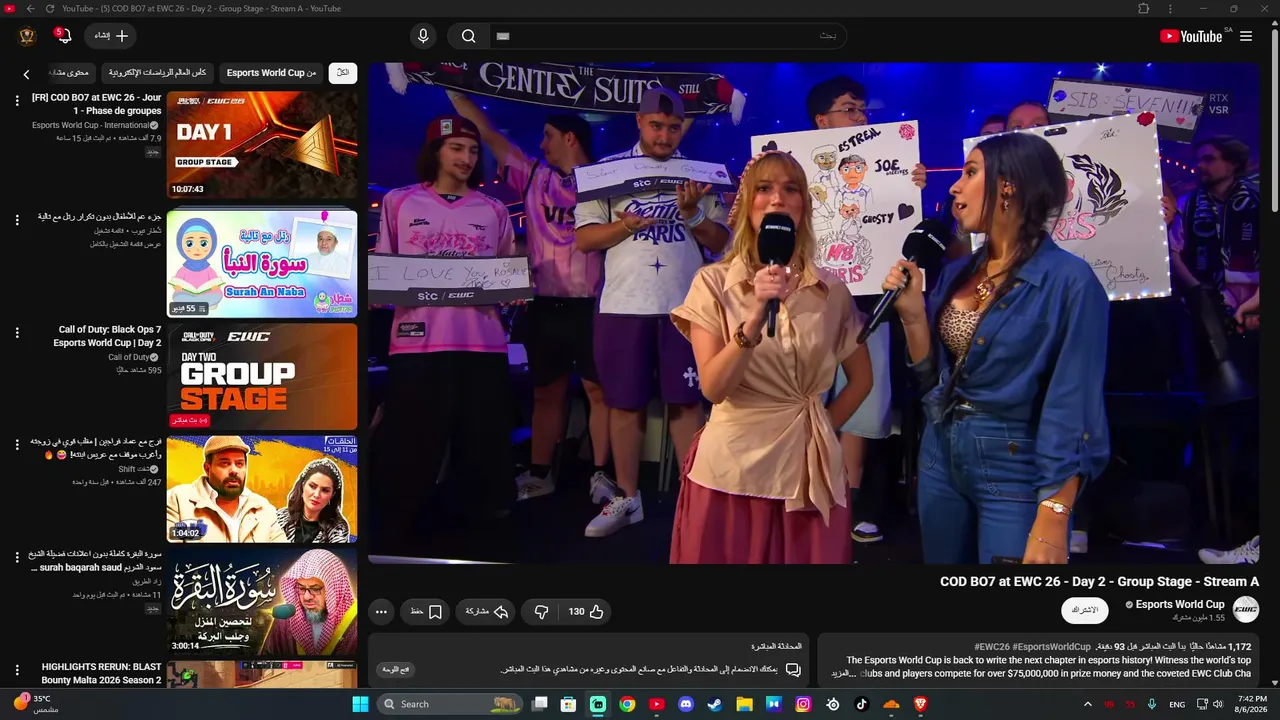Open '[FR] COD BO7 at EWC 26' video title
Viewport: 1280px width, 720px height.
[96, 104]
